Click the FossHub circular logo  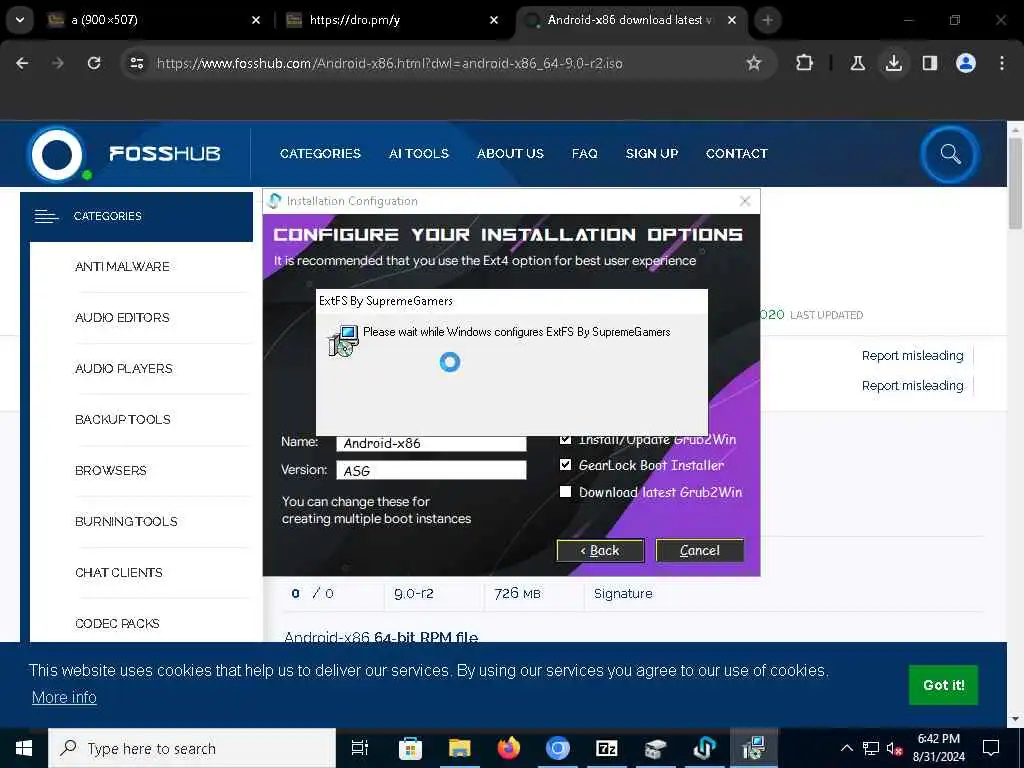click(x=57, y=154)
